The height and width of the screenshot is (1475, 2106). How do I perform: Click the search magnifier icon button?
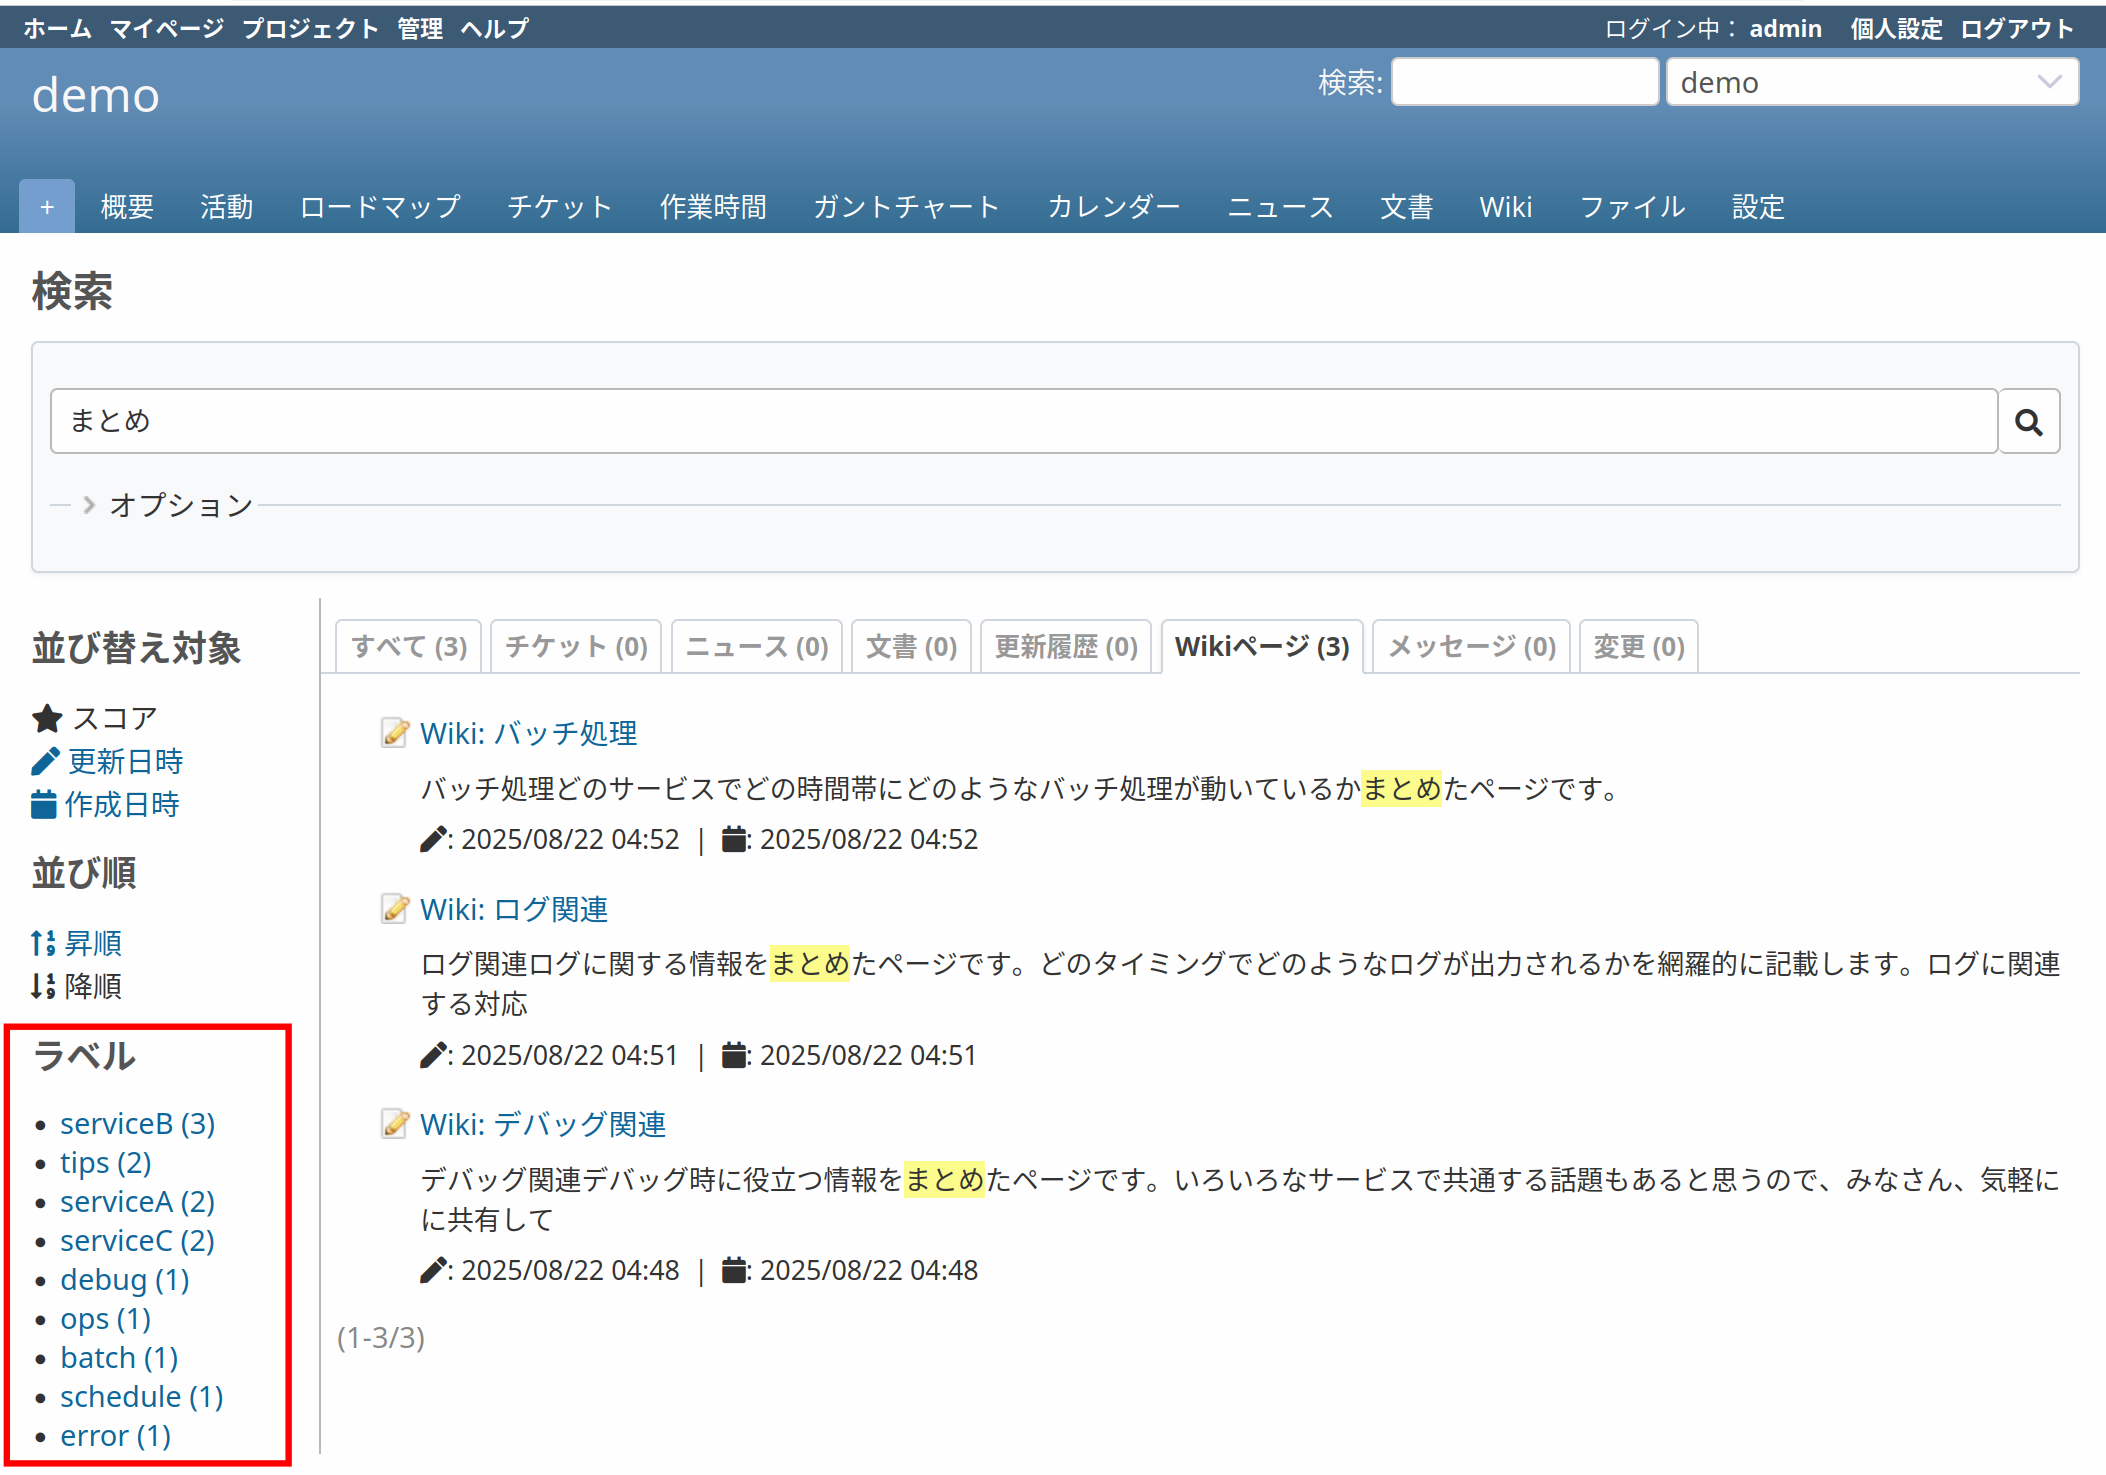coord(2028,421)
